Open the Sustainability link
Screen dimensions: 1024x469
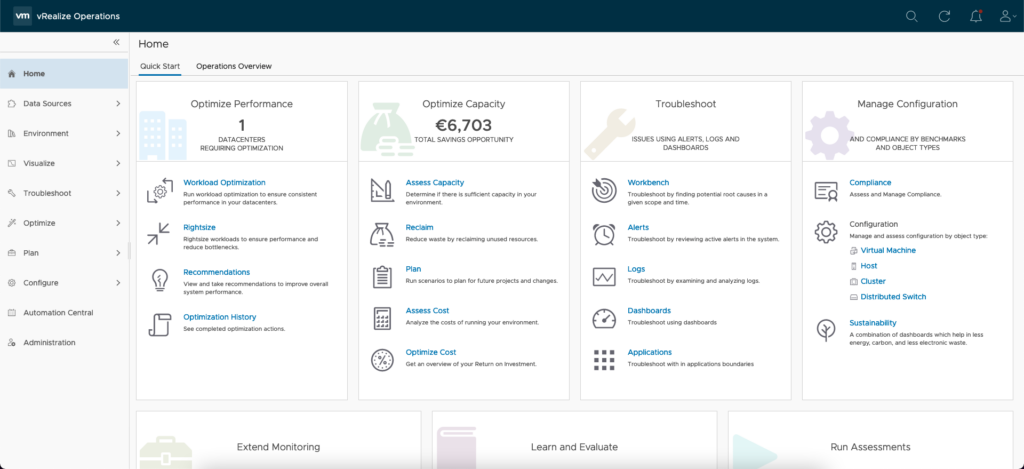(872, 323)
